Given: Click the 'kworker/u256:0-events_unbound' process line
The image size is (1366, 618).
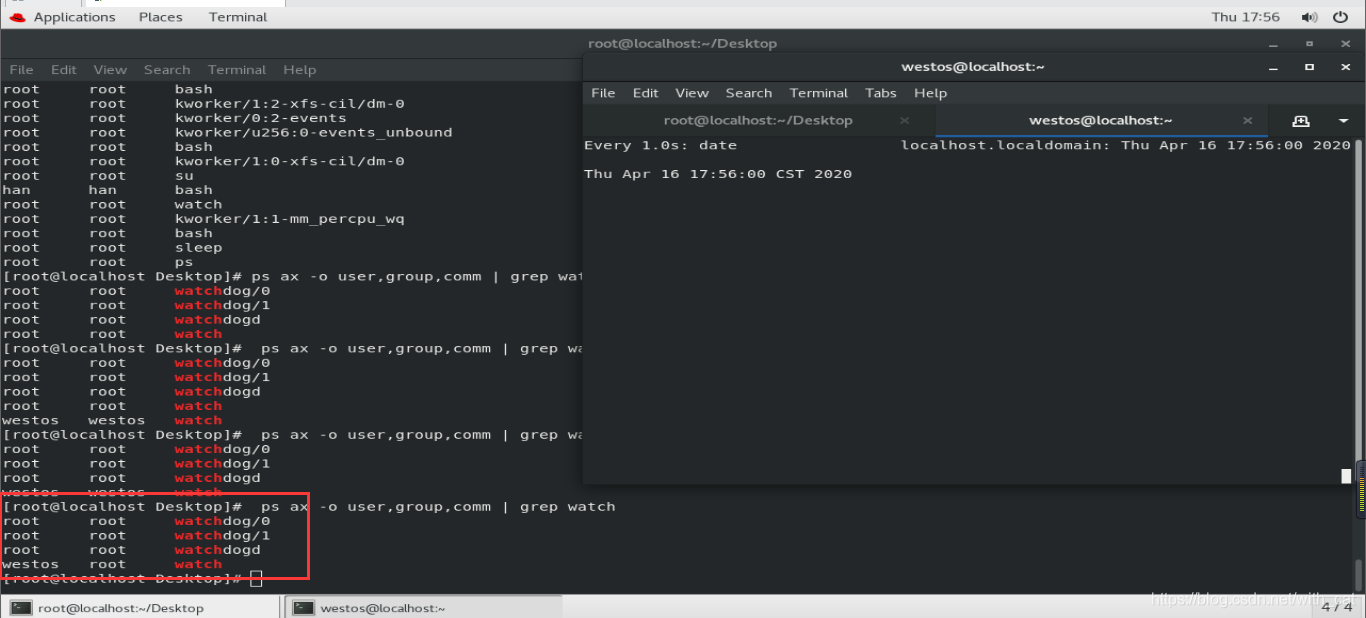Looking at the screenshot, I should tap(227, 132).
